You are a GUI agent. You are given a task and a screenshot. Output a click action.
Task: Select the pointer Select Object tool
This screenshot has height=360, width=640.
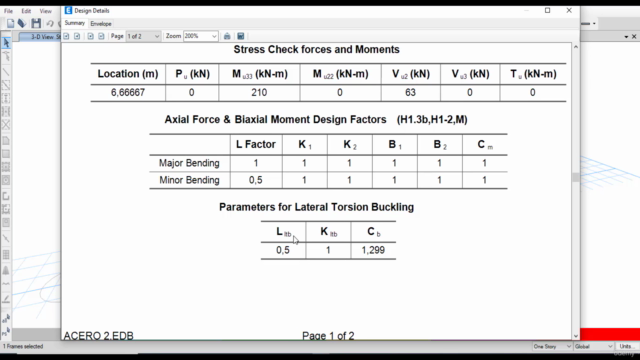(x=6, y=42)
